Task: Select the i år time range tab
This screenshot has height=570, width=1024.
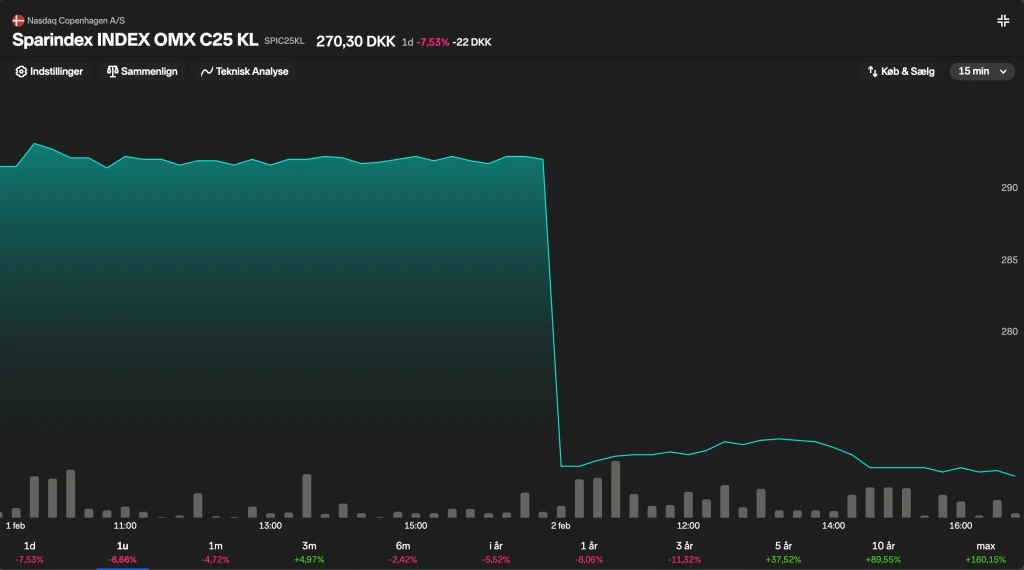Action: coord(496,552)
